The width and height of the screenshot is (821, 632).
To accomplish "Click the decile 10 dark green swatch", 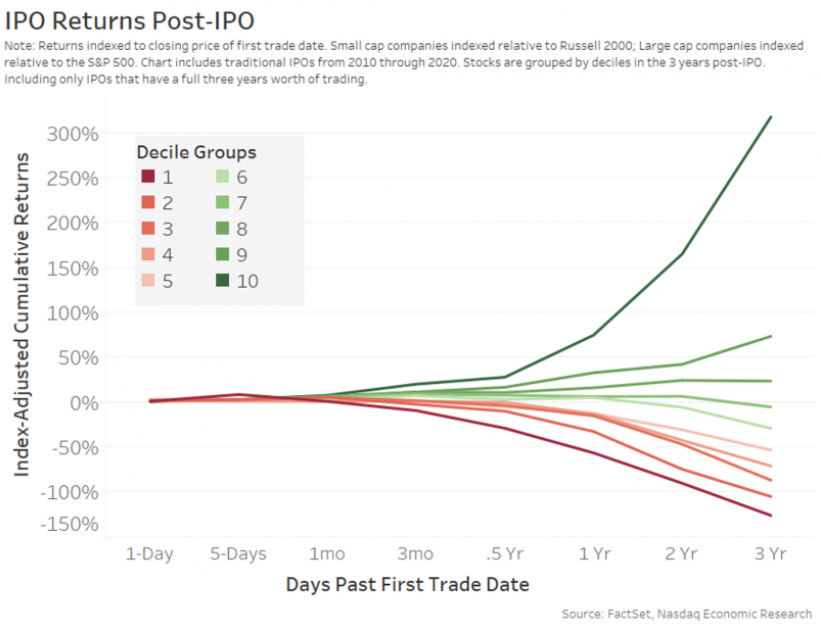I will click(x=223, y=280).
